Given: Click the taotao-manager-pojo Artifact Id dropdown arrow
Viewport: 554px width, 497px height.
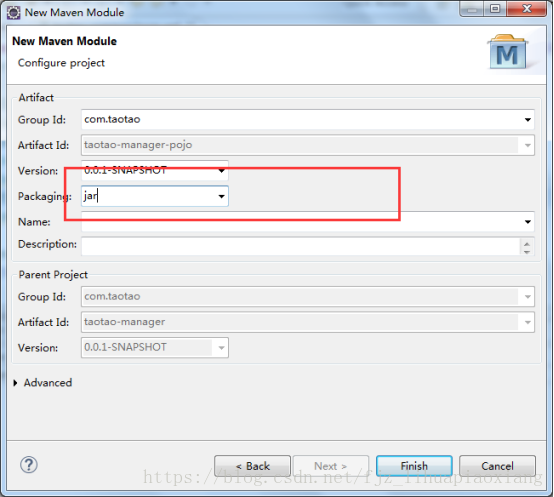Looking at the screenshot, I should (528, 145).
